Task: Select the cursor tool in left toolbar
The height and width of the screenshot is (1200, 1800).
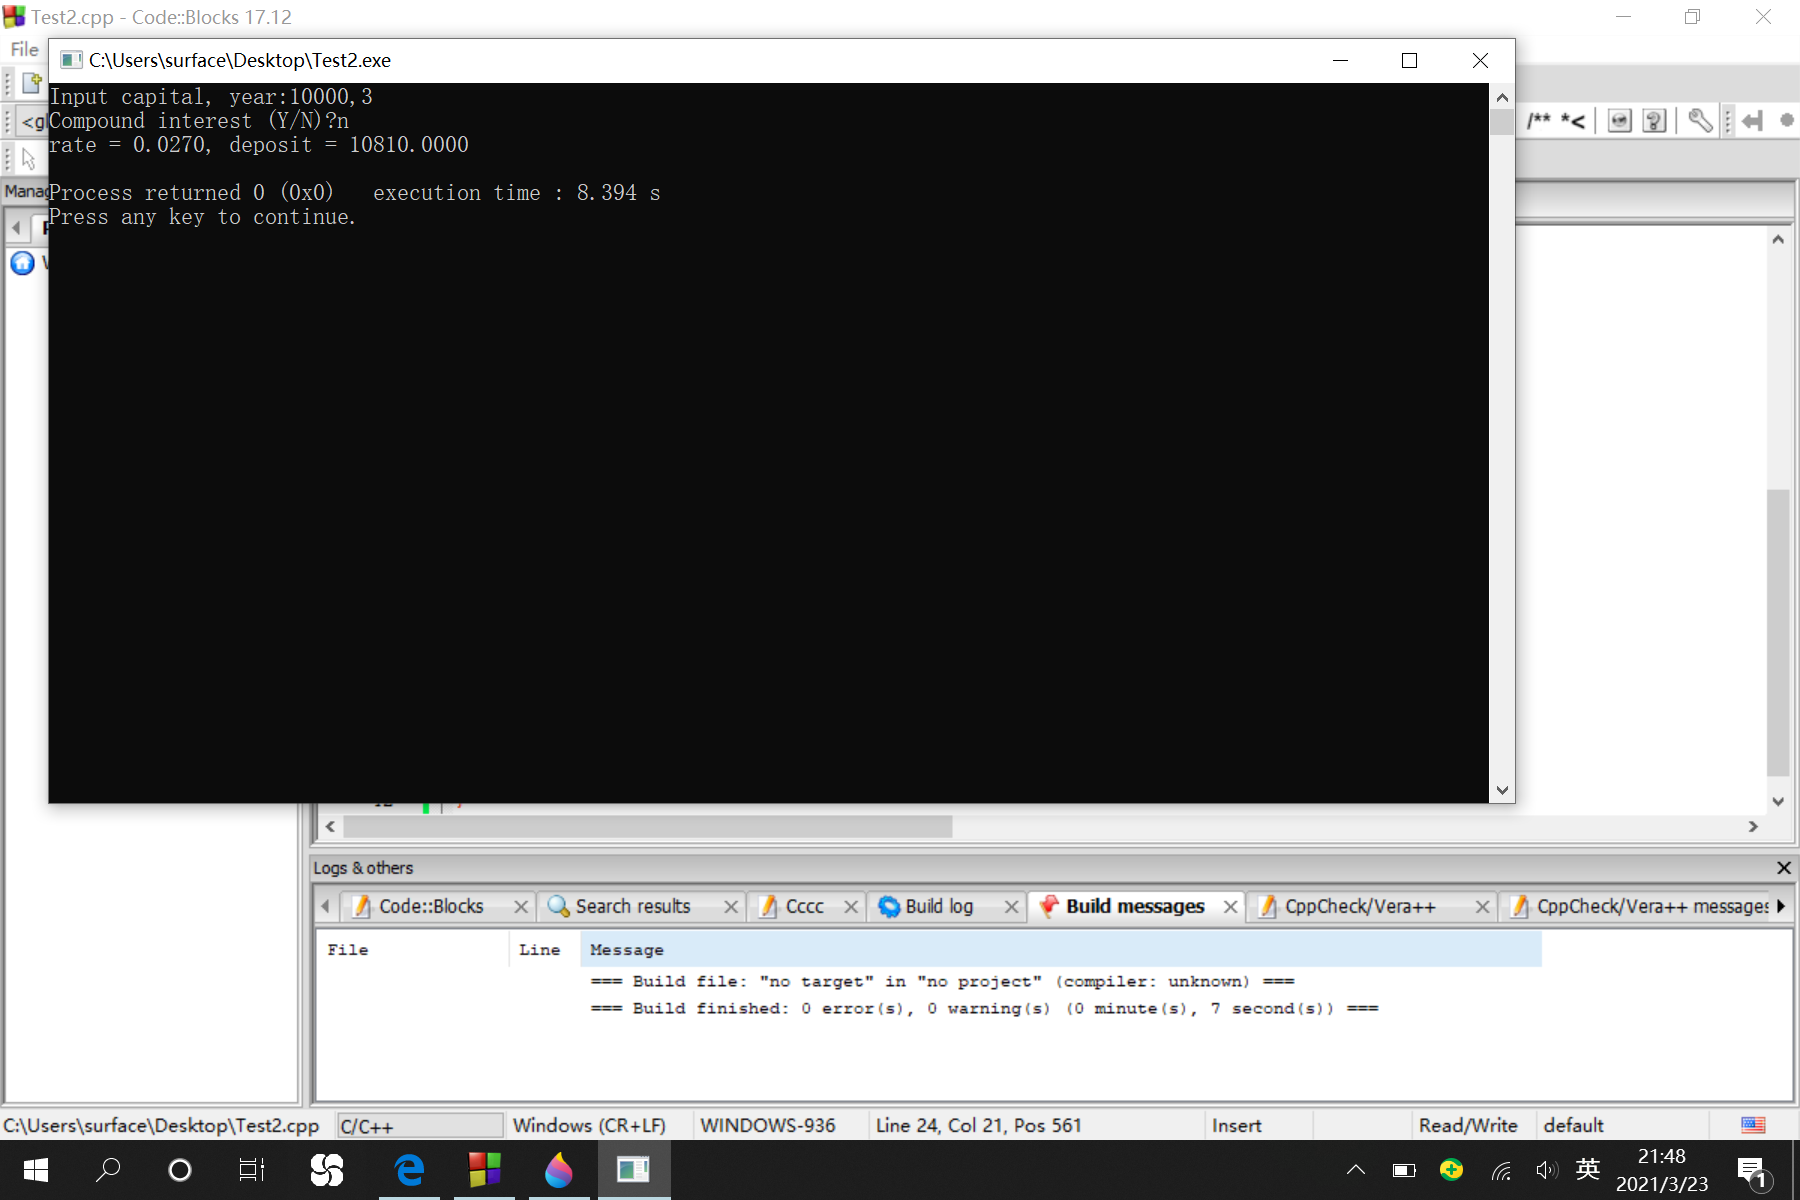Action: pos(28,158)
